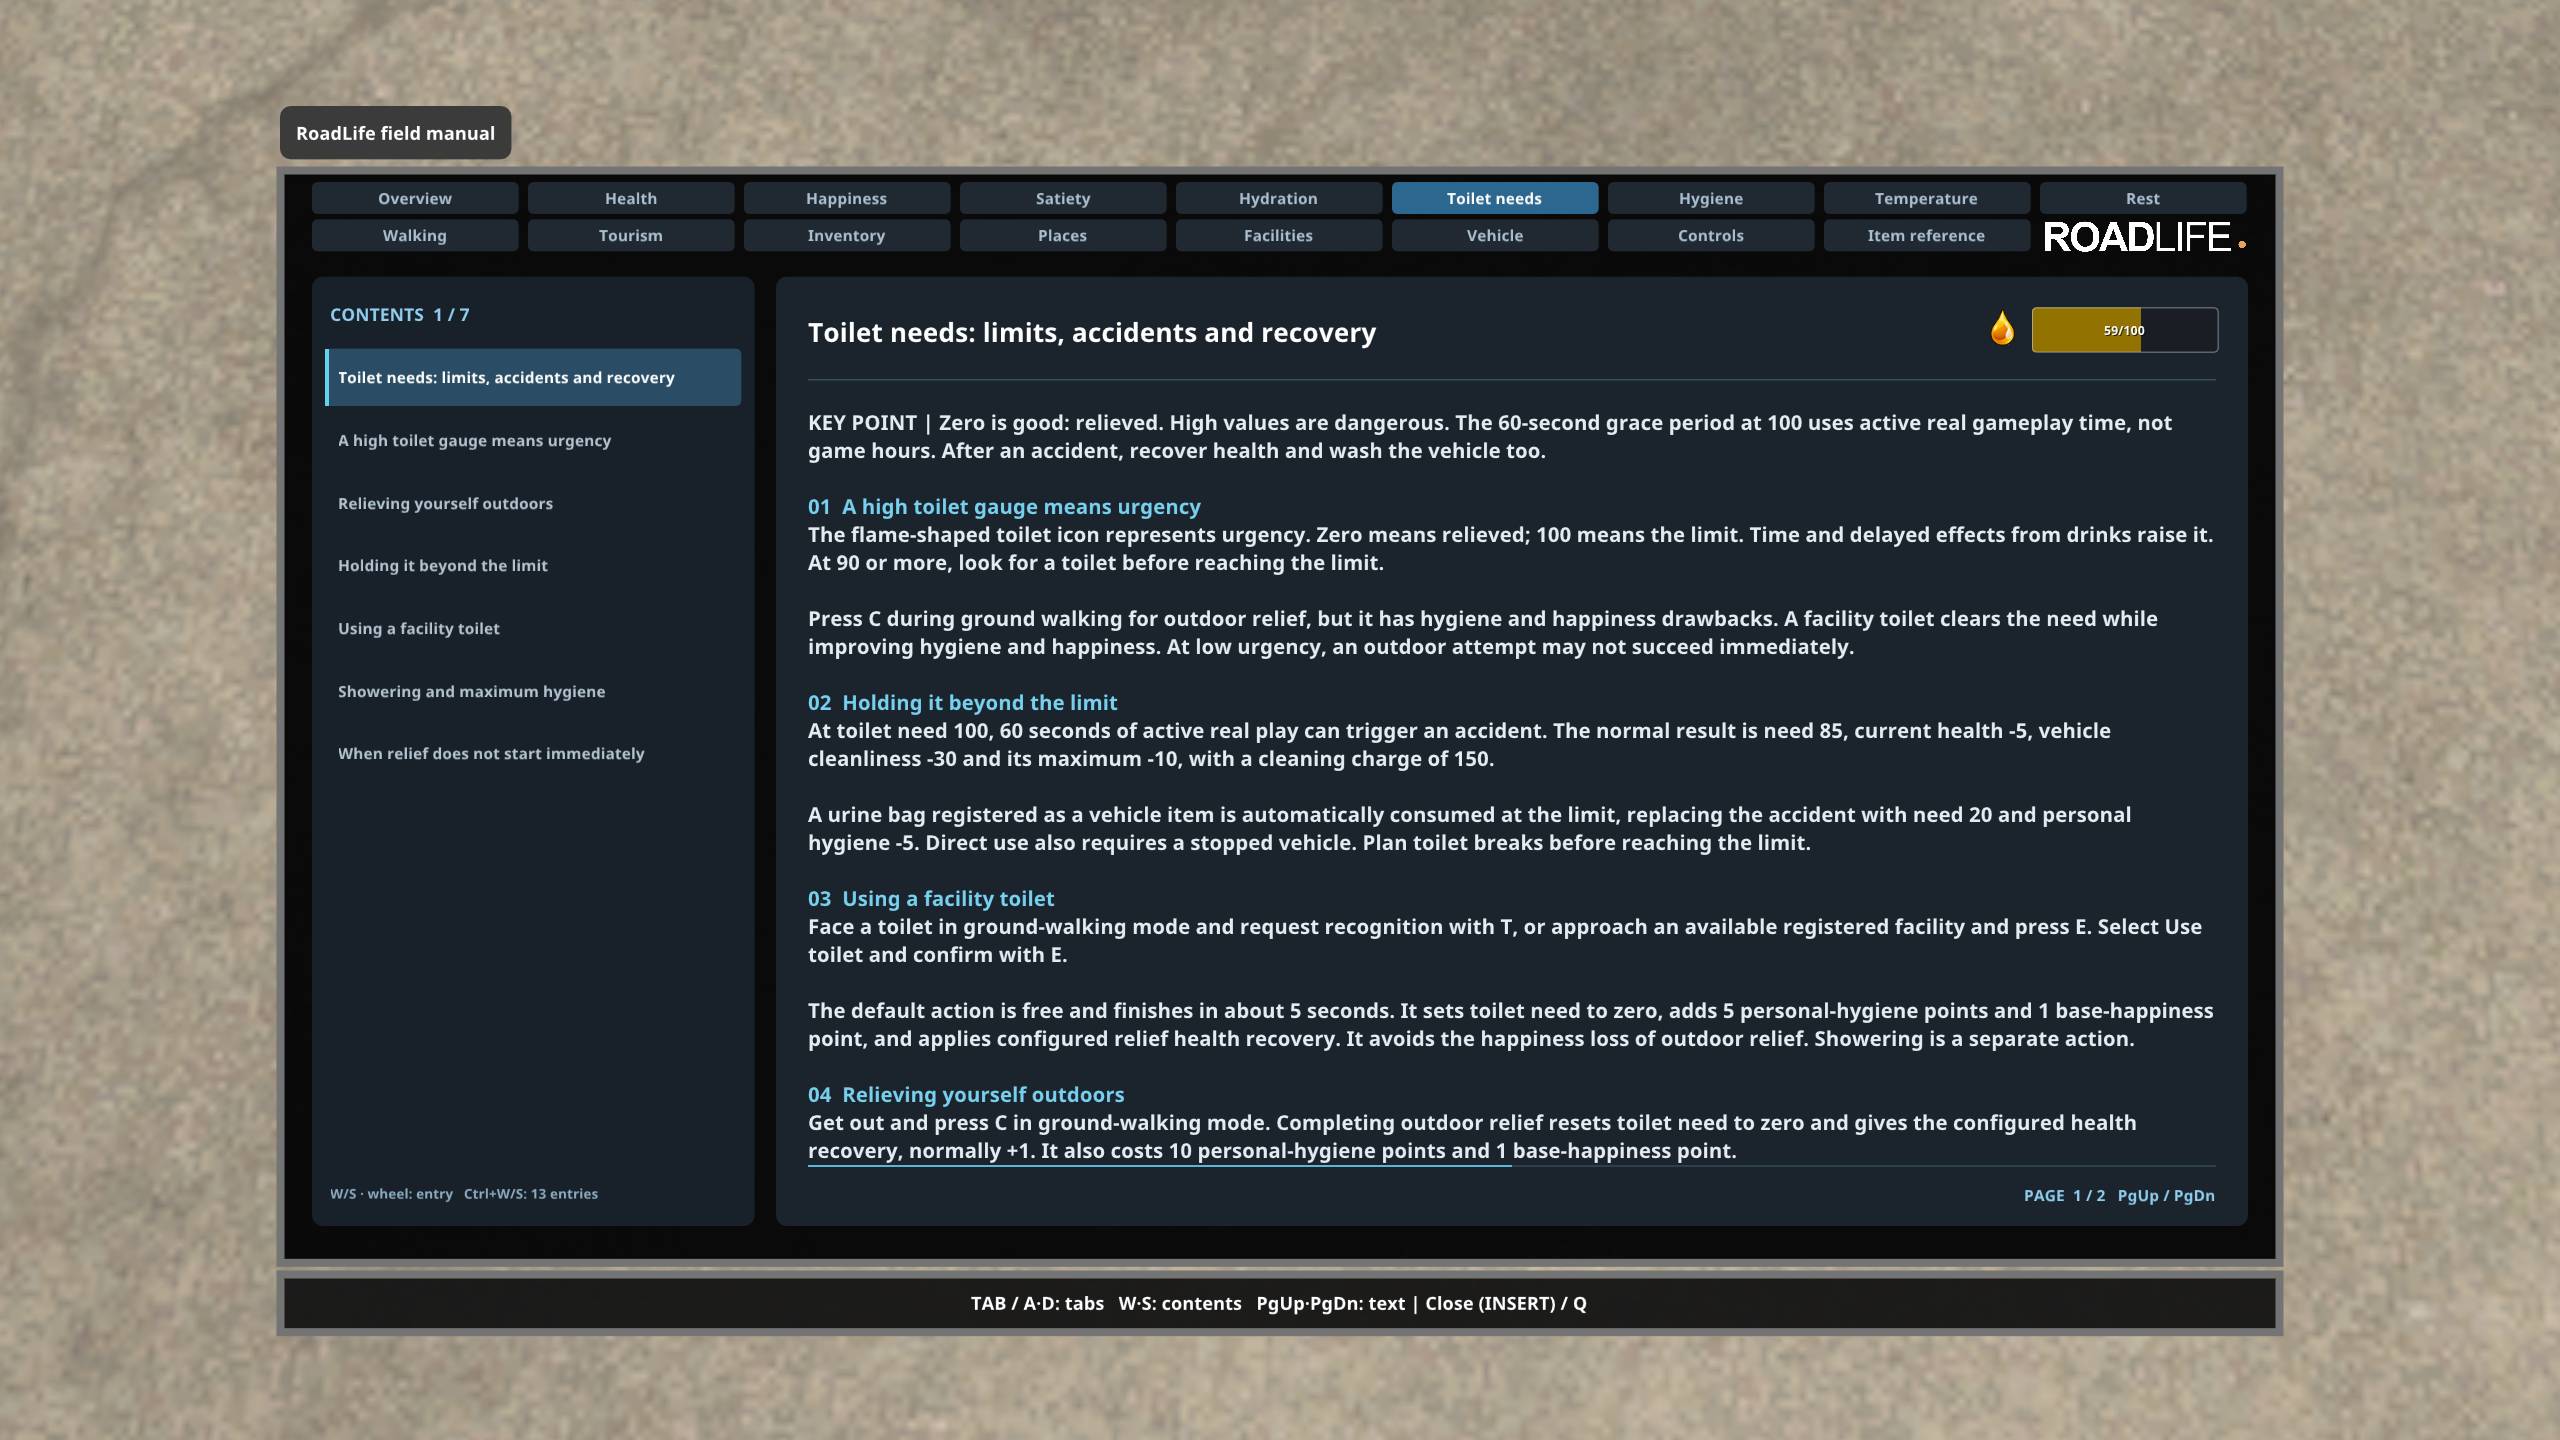Open the Hygiene tab

[x=1711, y=198]
